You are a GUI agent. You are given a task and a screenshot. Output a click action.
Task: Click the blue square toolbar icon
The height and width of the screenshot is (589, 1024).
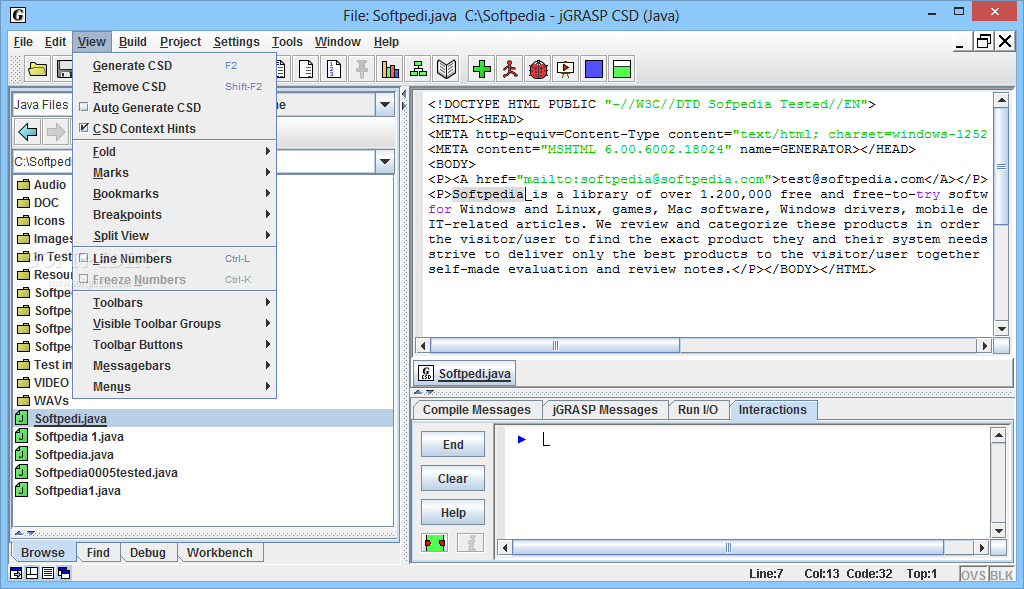point(594,69)
